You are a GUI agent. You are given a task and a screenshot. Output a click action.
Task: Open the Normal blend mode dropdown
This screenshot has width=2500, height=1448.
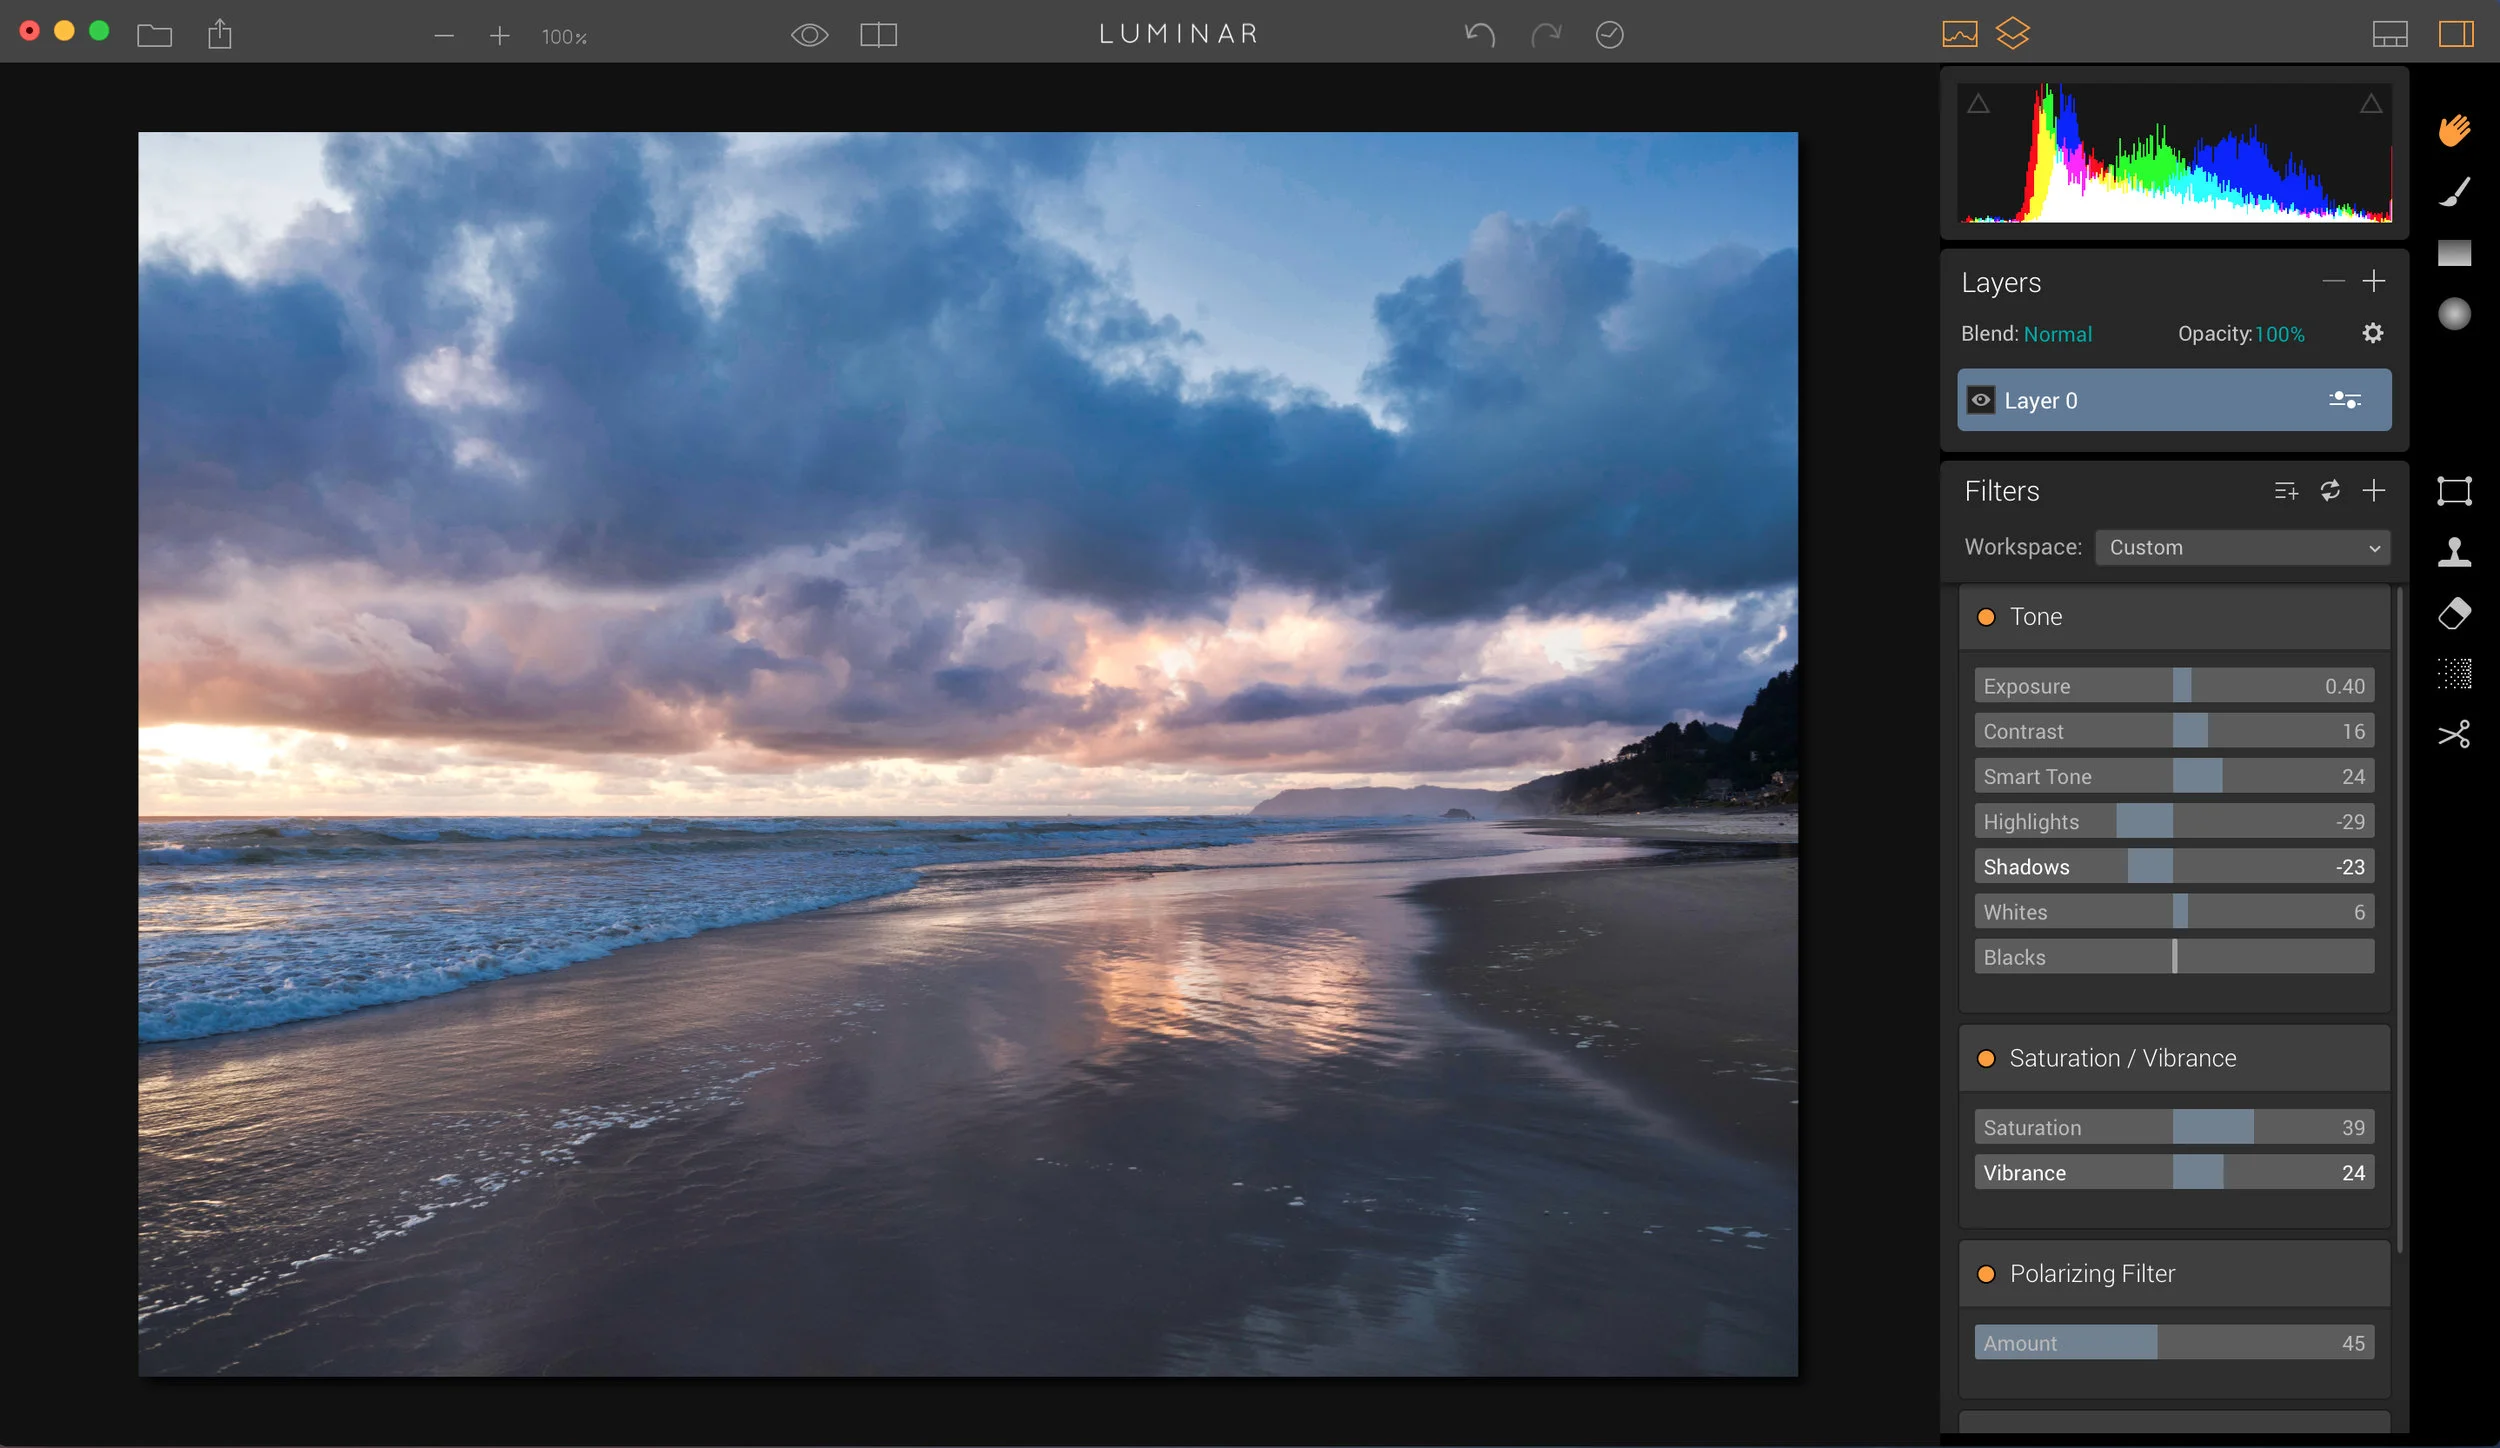click(x=2057, y=334)
